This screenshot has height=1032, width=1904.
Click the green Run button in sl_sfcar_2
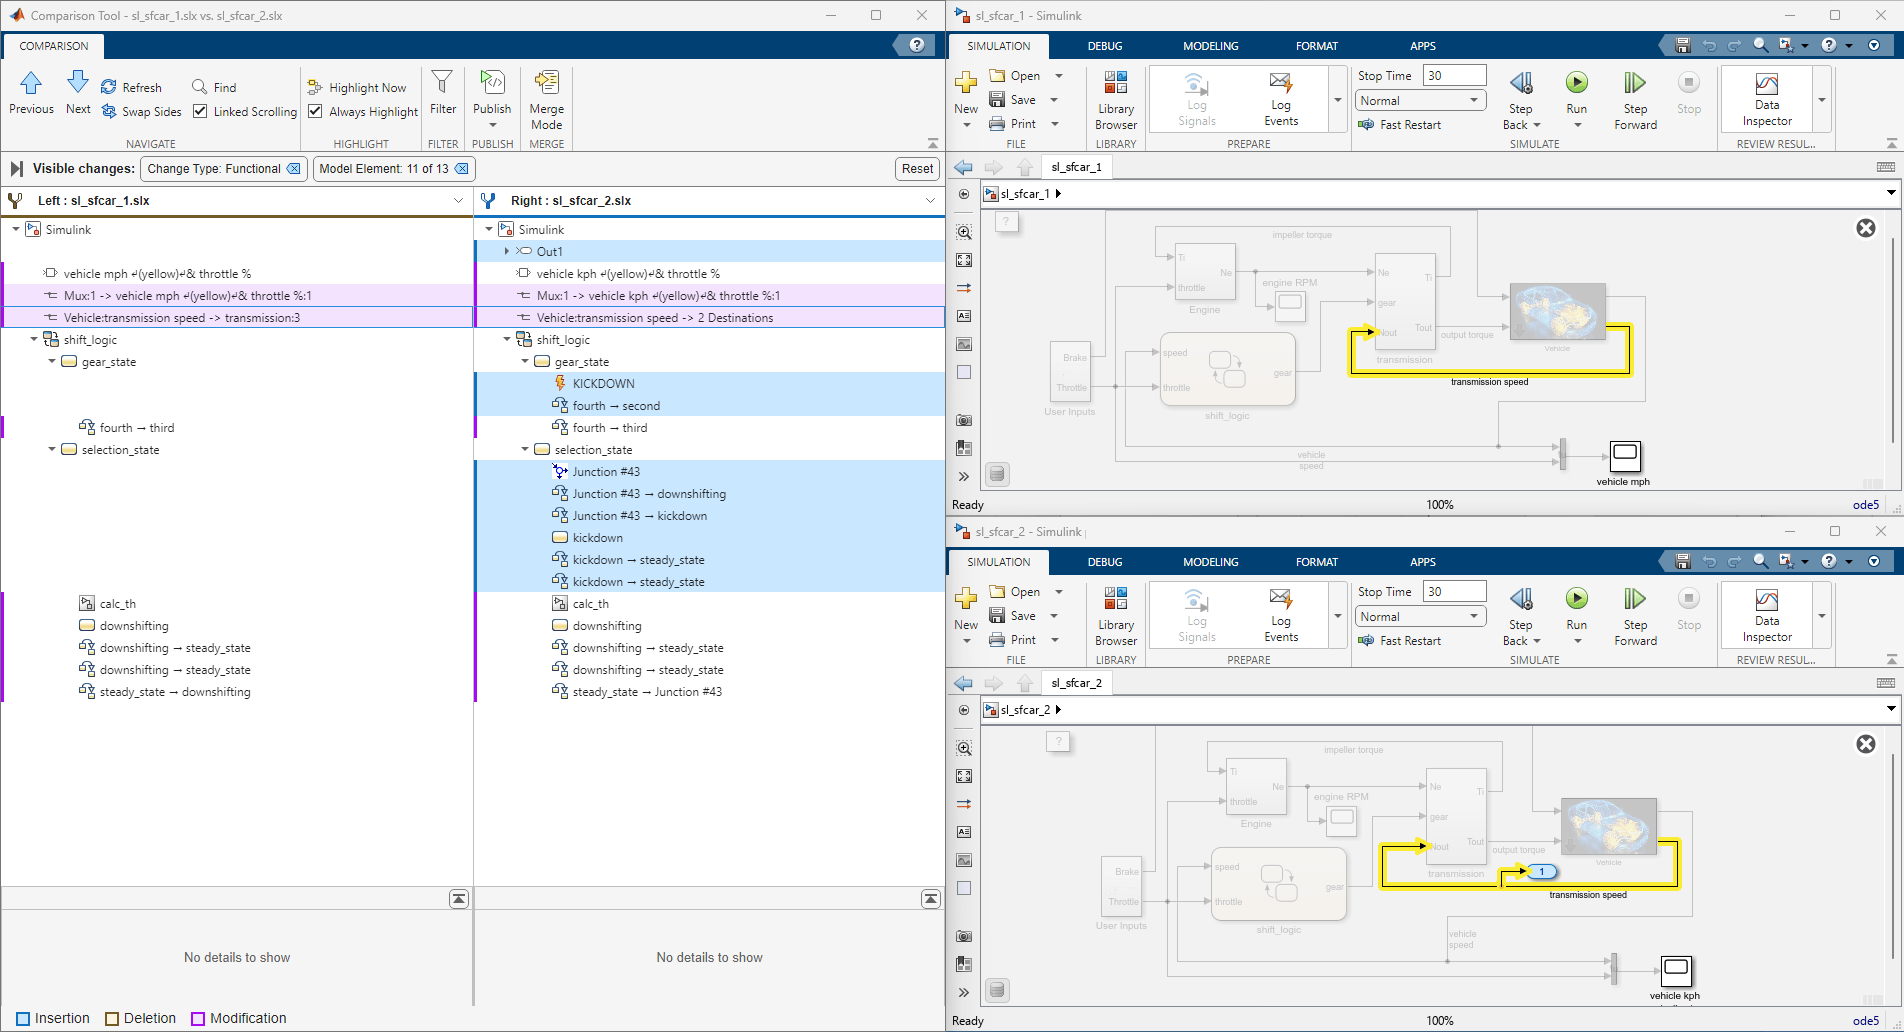coord(1577,599)
